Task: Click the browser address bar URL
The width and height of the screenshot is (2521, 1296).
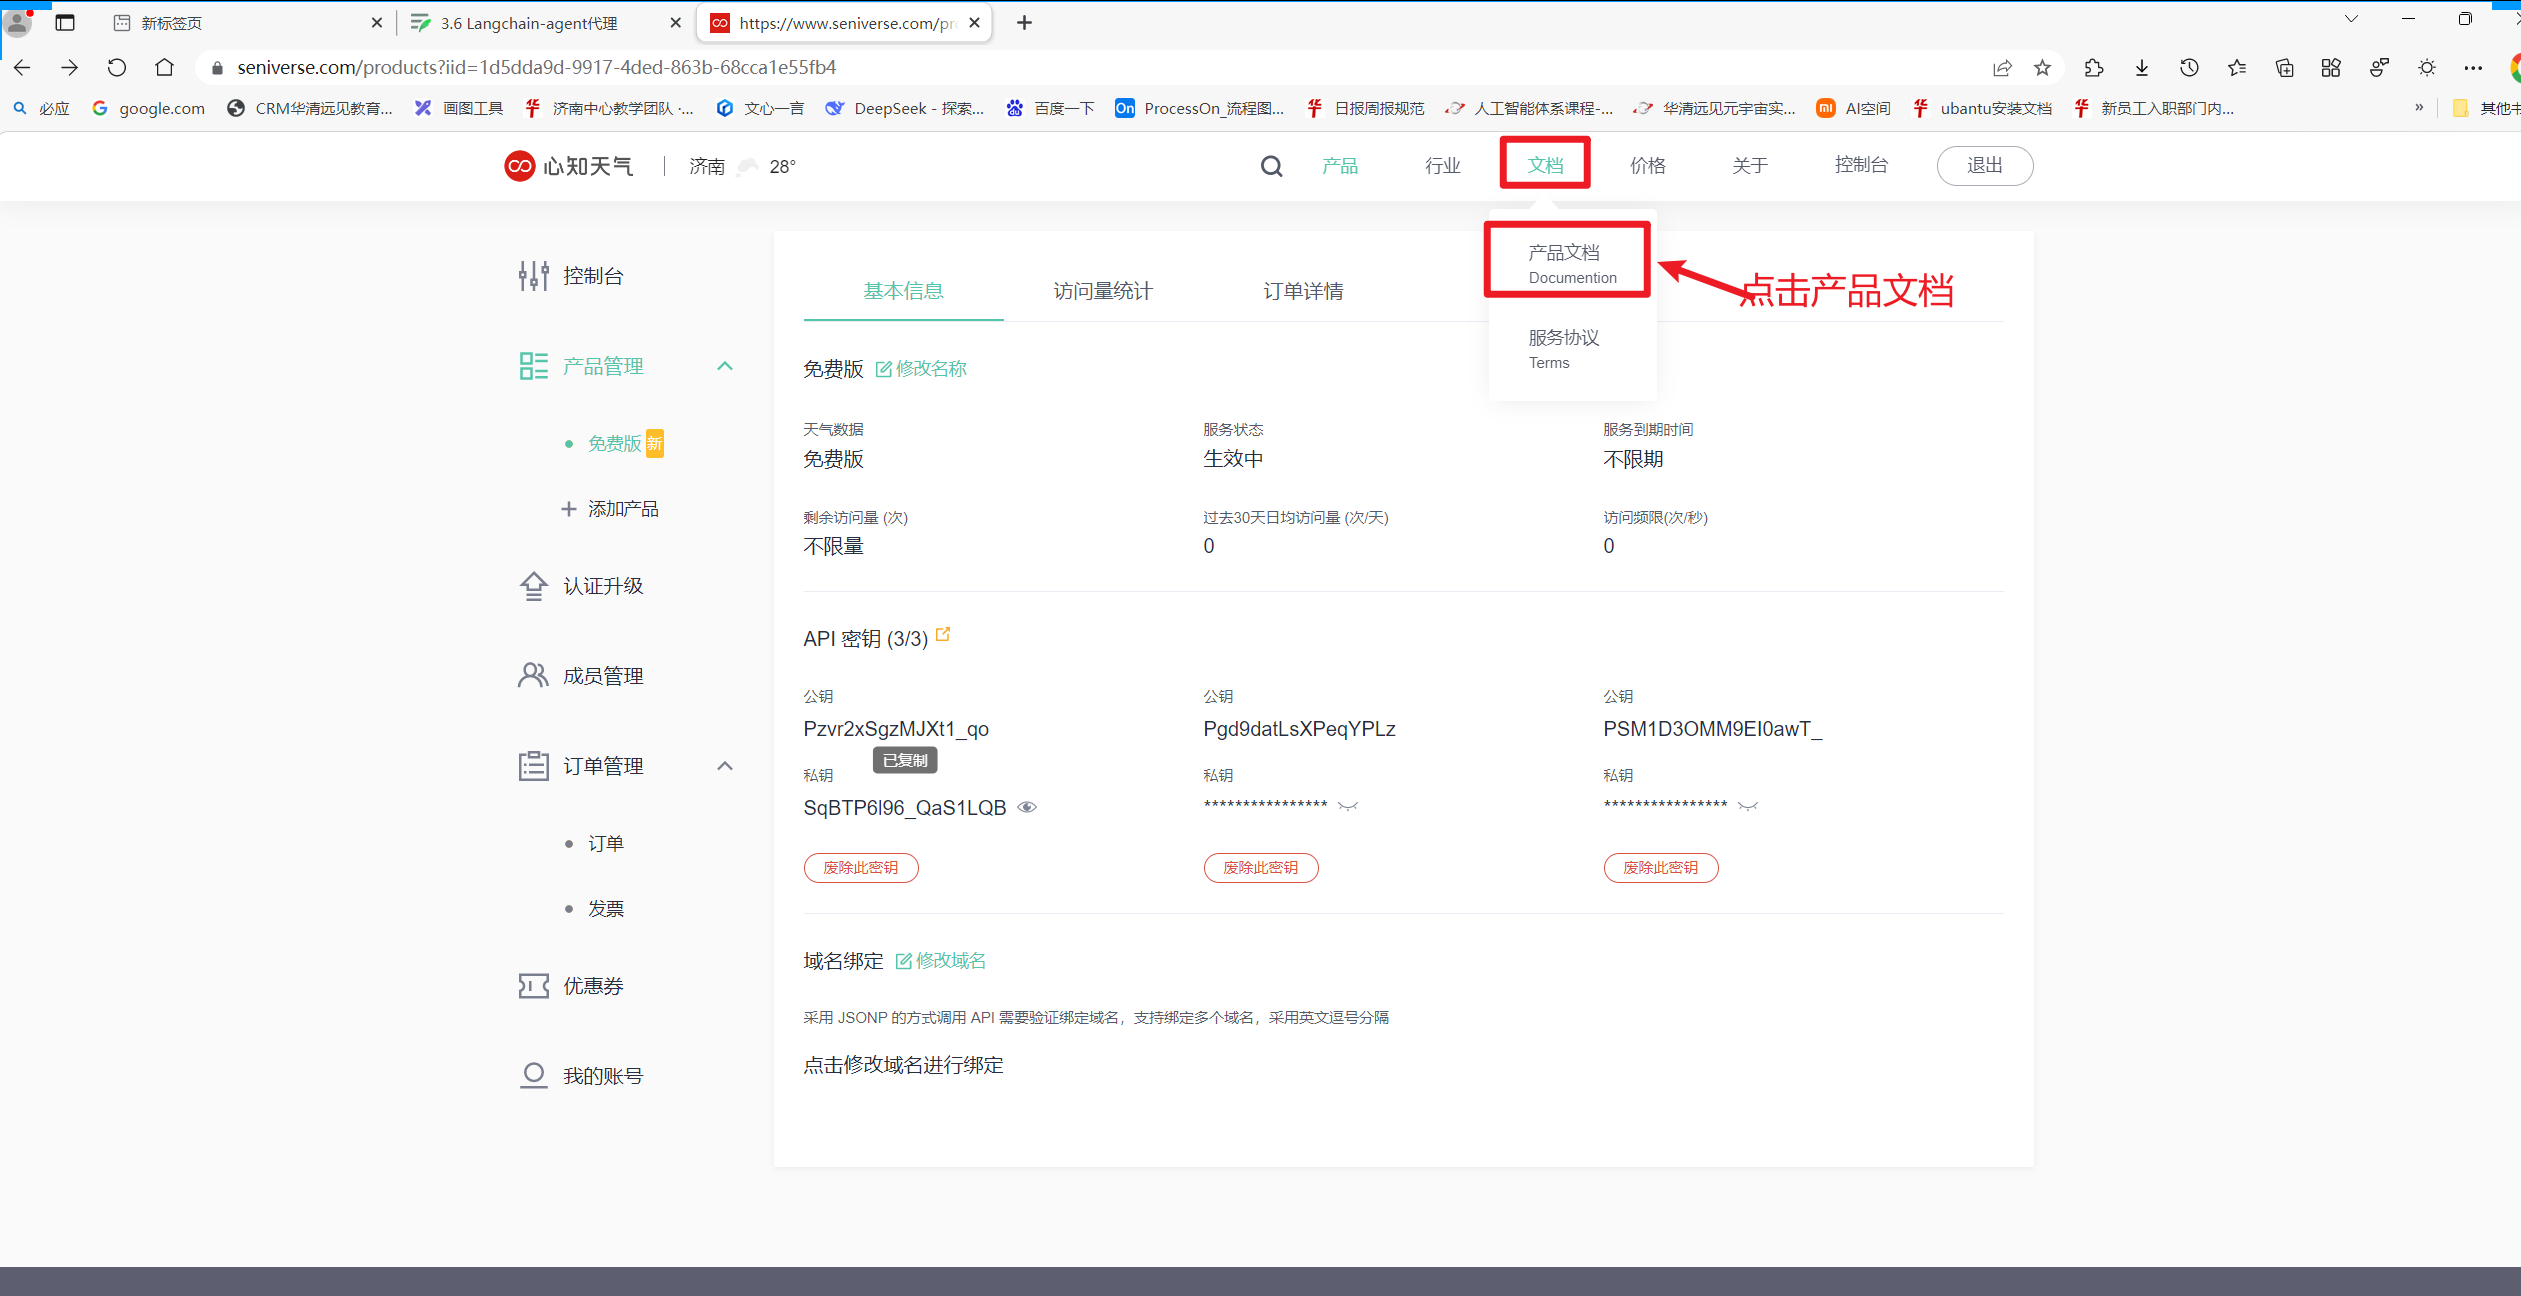Action: (x=536, y=67)
